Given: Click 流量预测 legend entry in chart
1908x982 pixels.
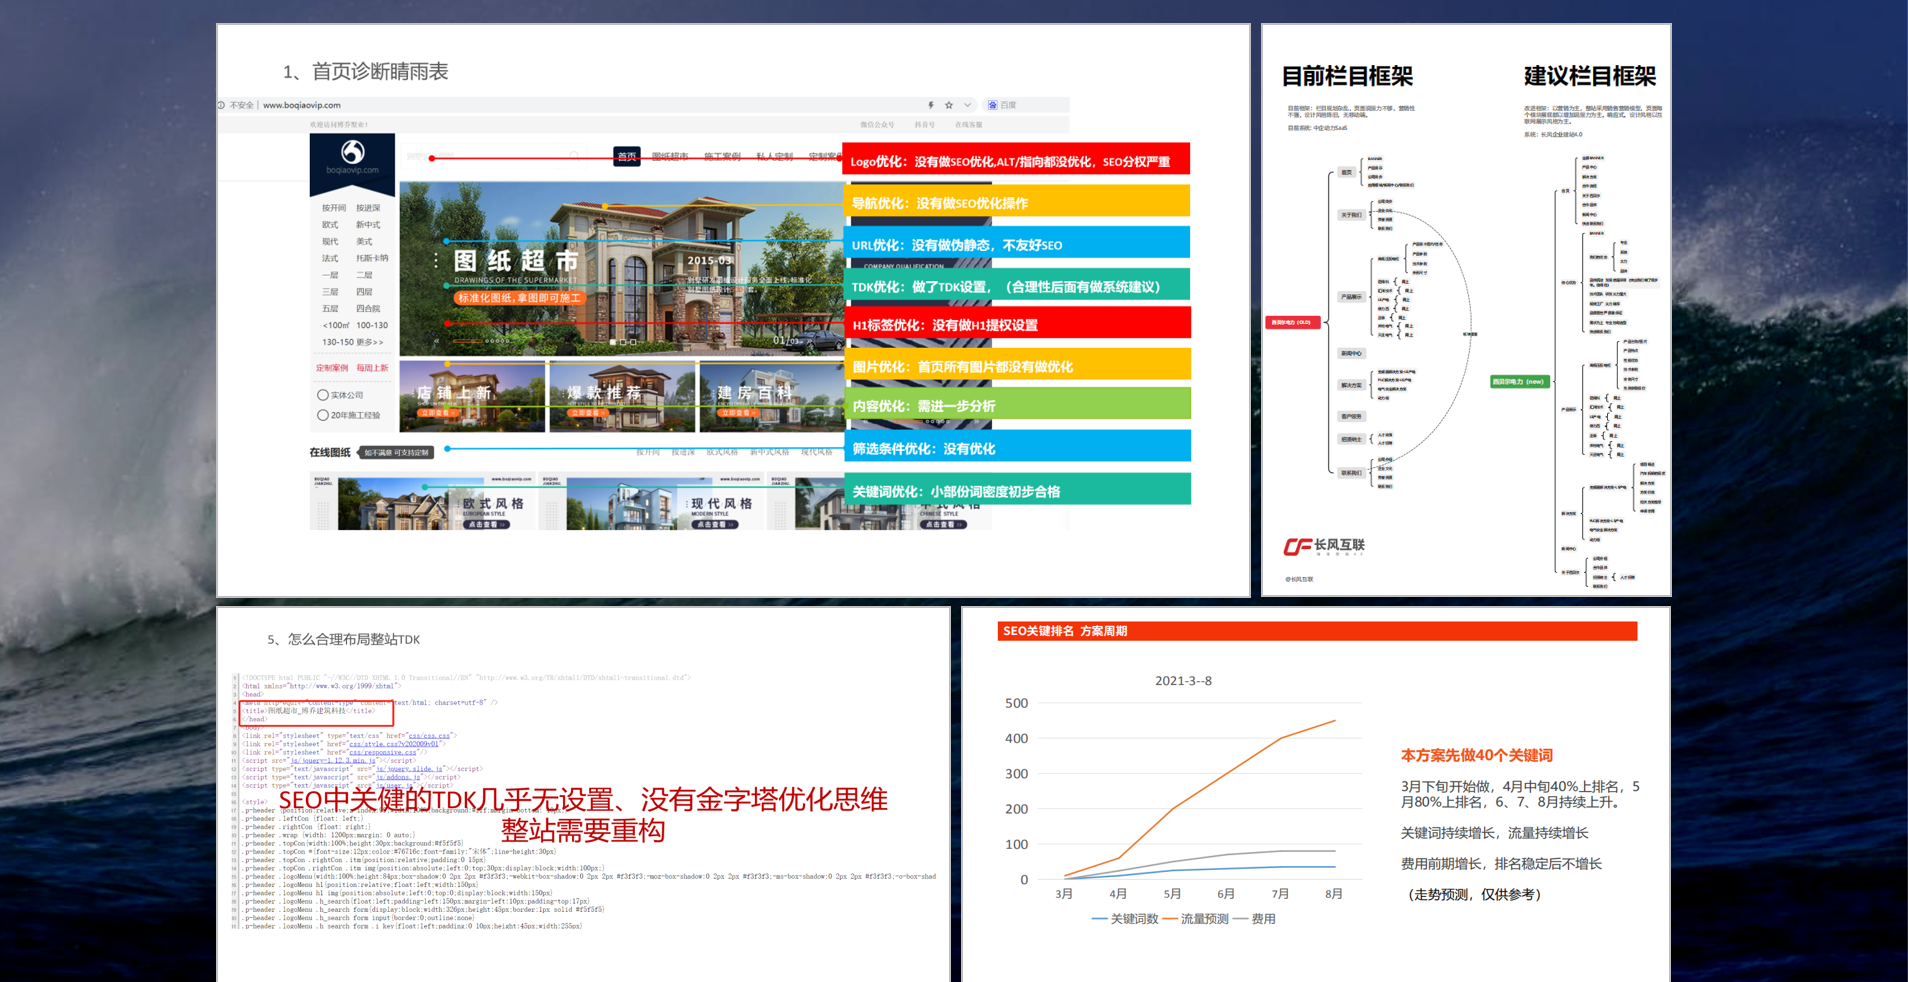Looking at the screenshot, I should click(1195, 919).
